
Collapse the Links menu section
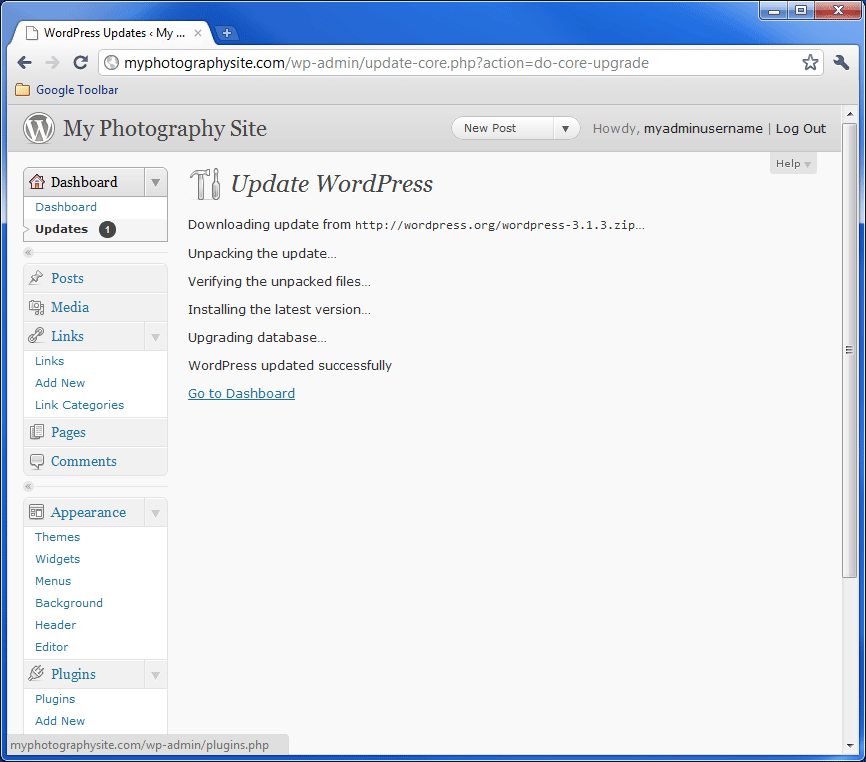click(x=156, y=337)
